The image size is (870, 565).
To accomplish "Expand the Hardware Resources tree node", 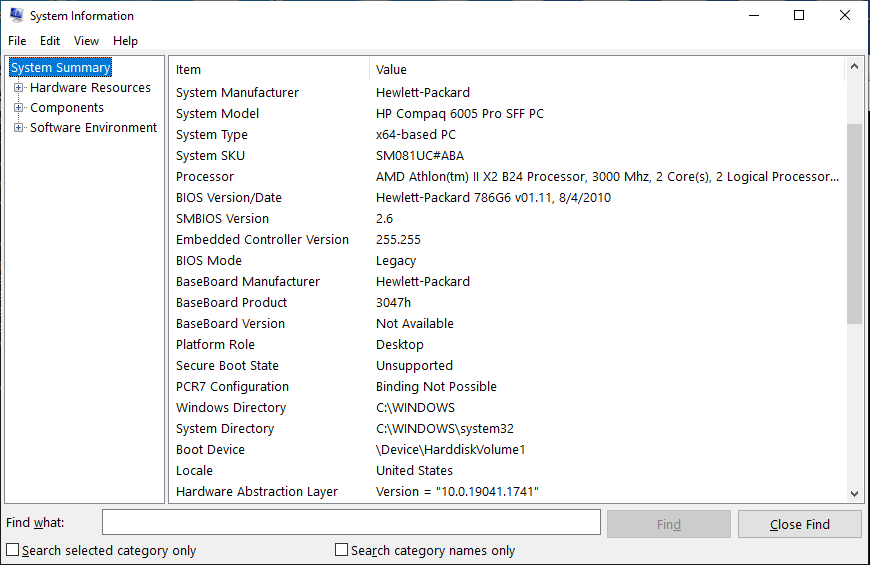I will click(x=18, y=88).
